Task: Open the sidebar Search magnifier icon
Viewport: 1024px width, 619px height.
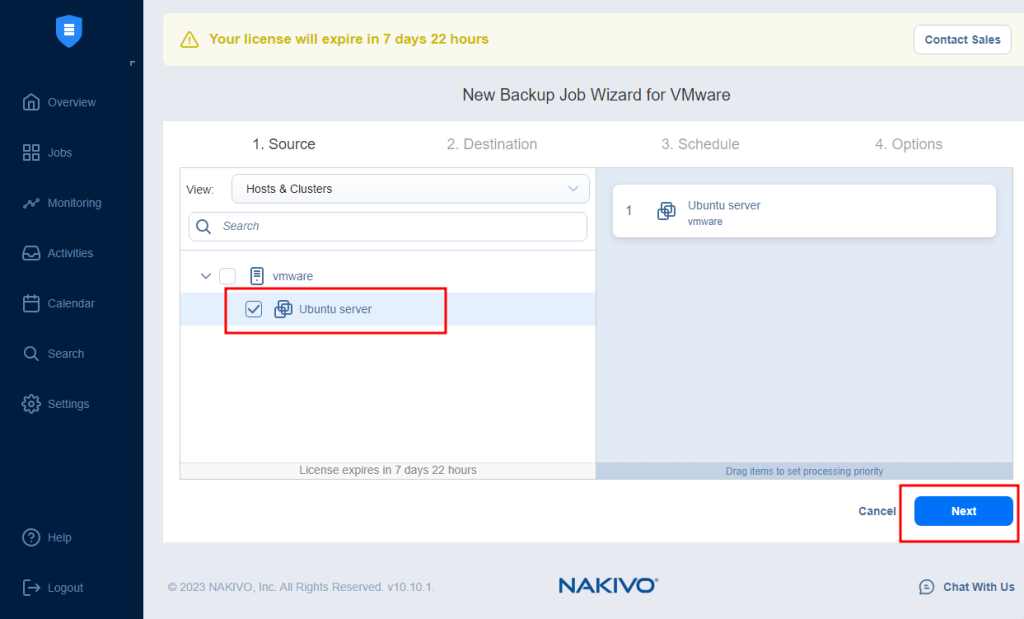Action: (x=31, y=353)
